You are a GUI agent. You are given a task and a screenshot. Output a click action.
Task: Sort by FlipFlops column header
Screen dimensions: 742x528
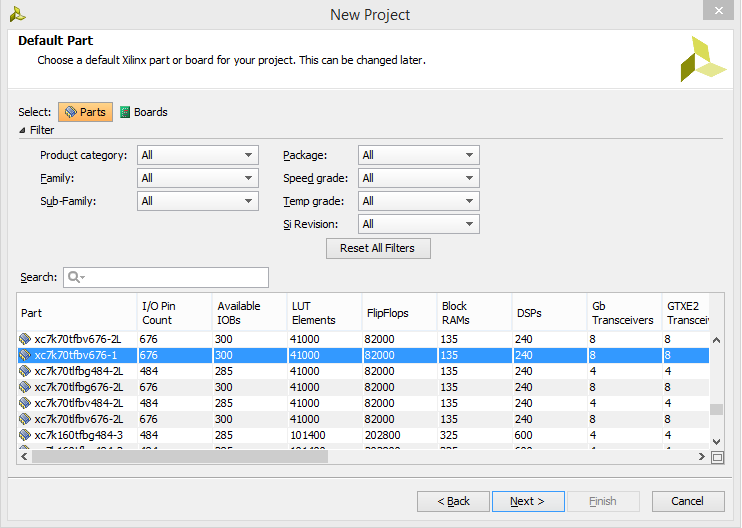tap(399, 313)
